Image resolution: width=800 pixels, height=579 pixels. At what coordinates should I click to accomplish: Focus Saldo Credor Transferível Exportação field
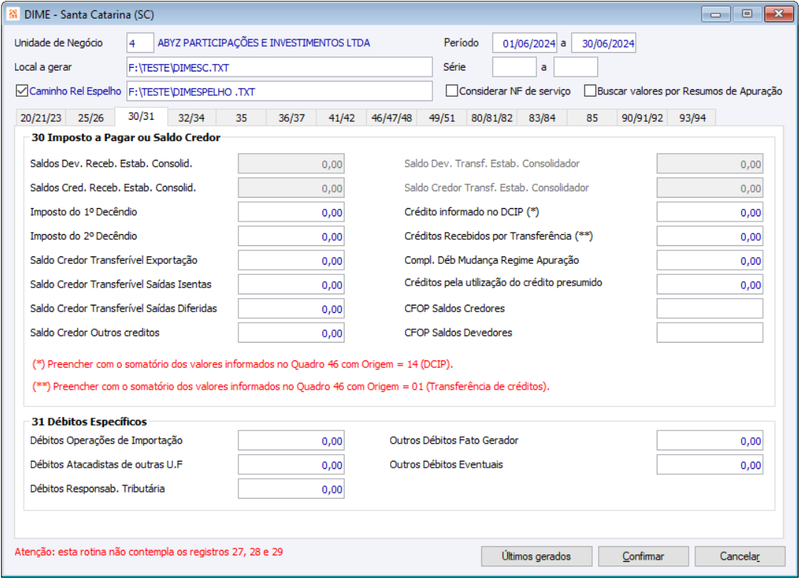291,260
